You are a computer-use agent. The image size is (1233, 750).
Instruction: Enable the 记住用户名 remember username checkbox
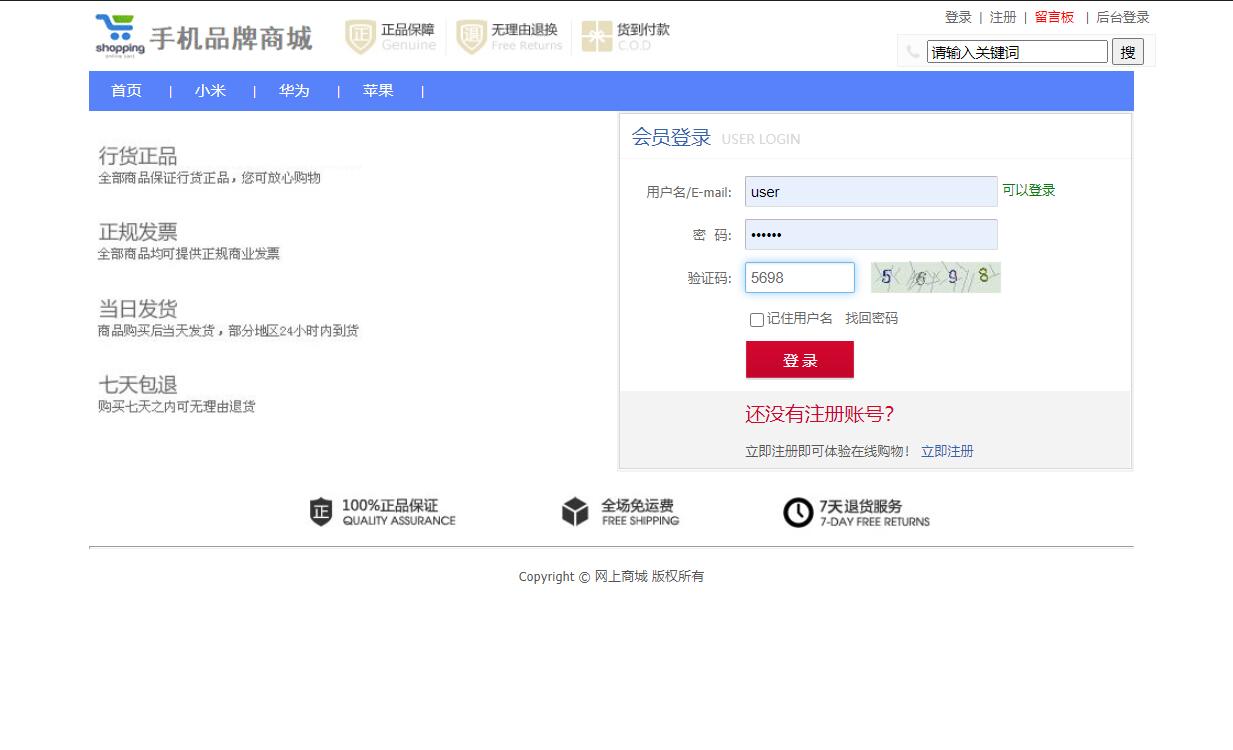pyautogui.click(x=756, y=319)
